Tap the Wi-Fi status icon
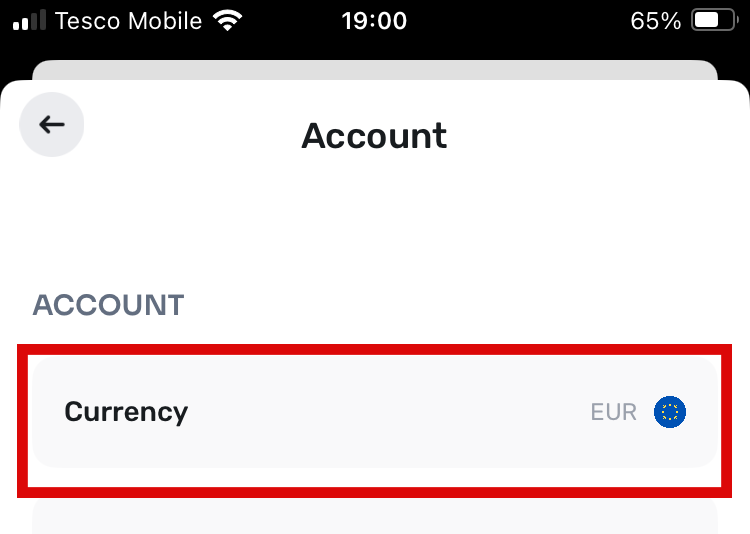Screen dimensions: 750x534 [228, 21]
